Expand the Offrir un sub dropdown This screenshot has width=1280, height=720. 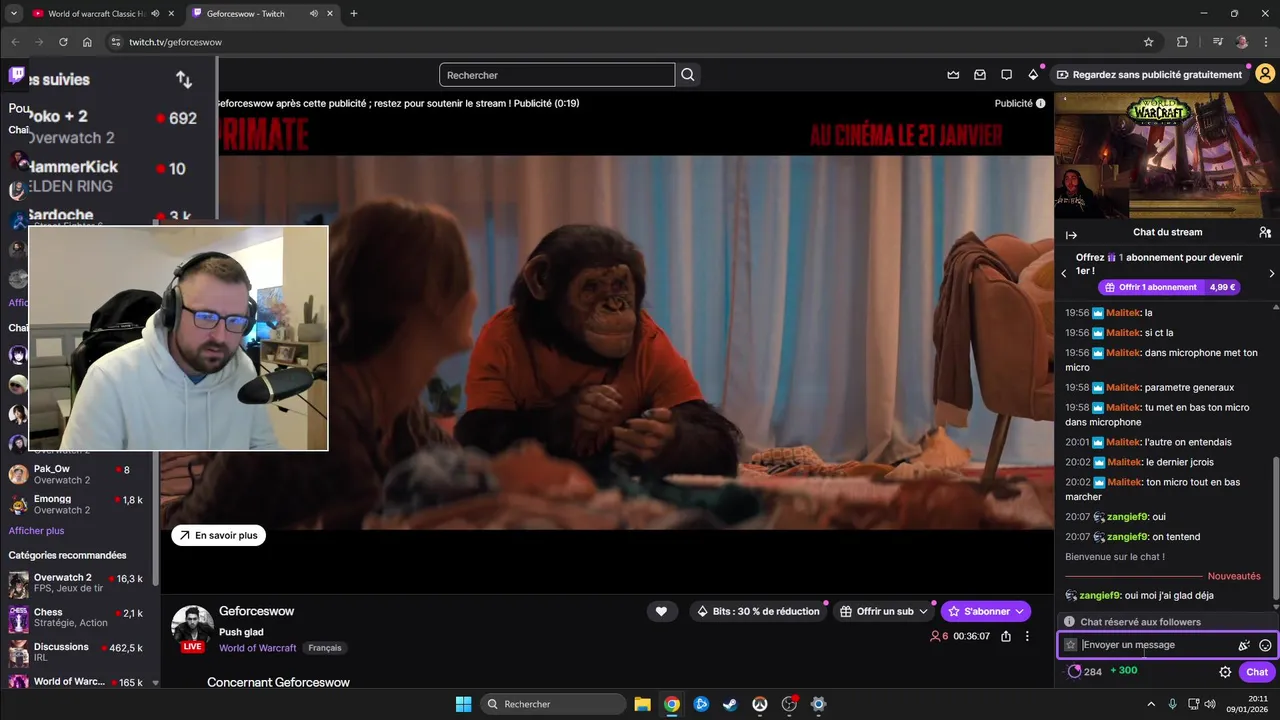(x=924, y=611)
